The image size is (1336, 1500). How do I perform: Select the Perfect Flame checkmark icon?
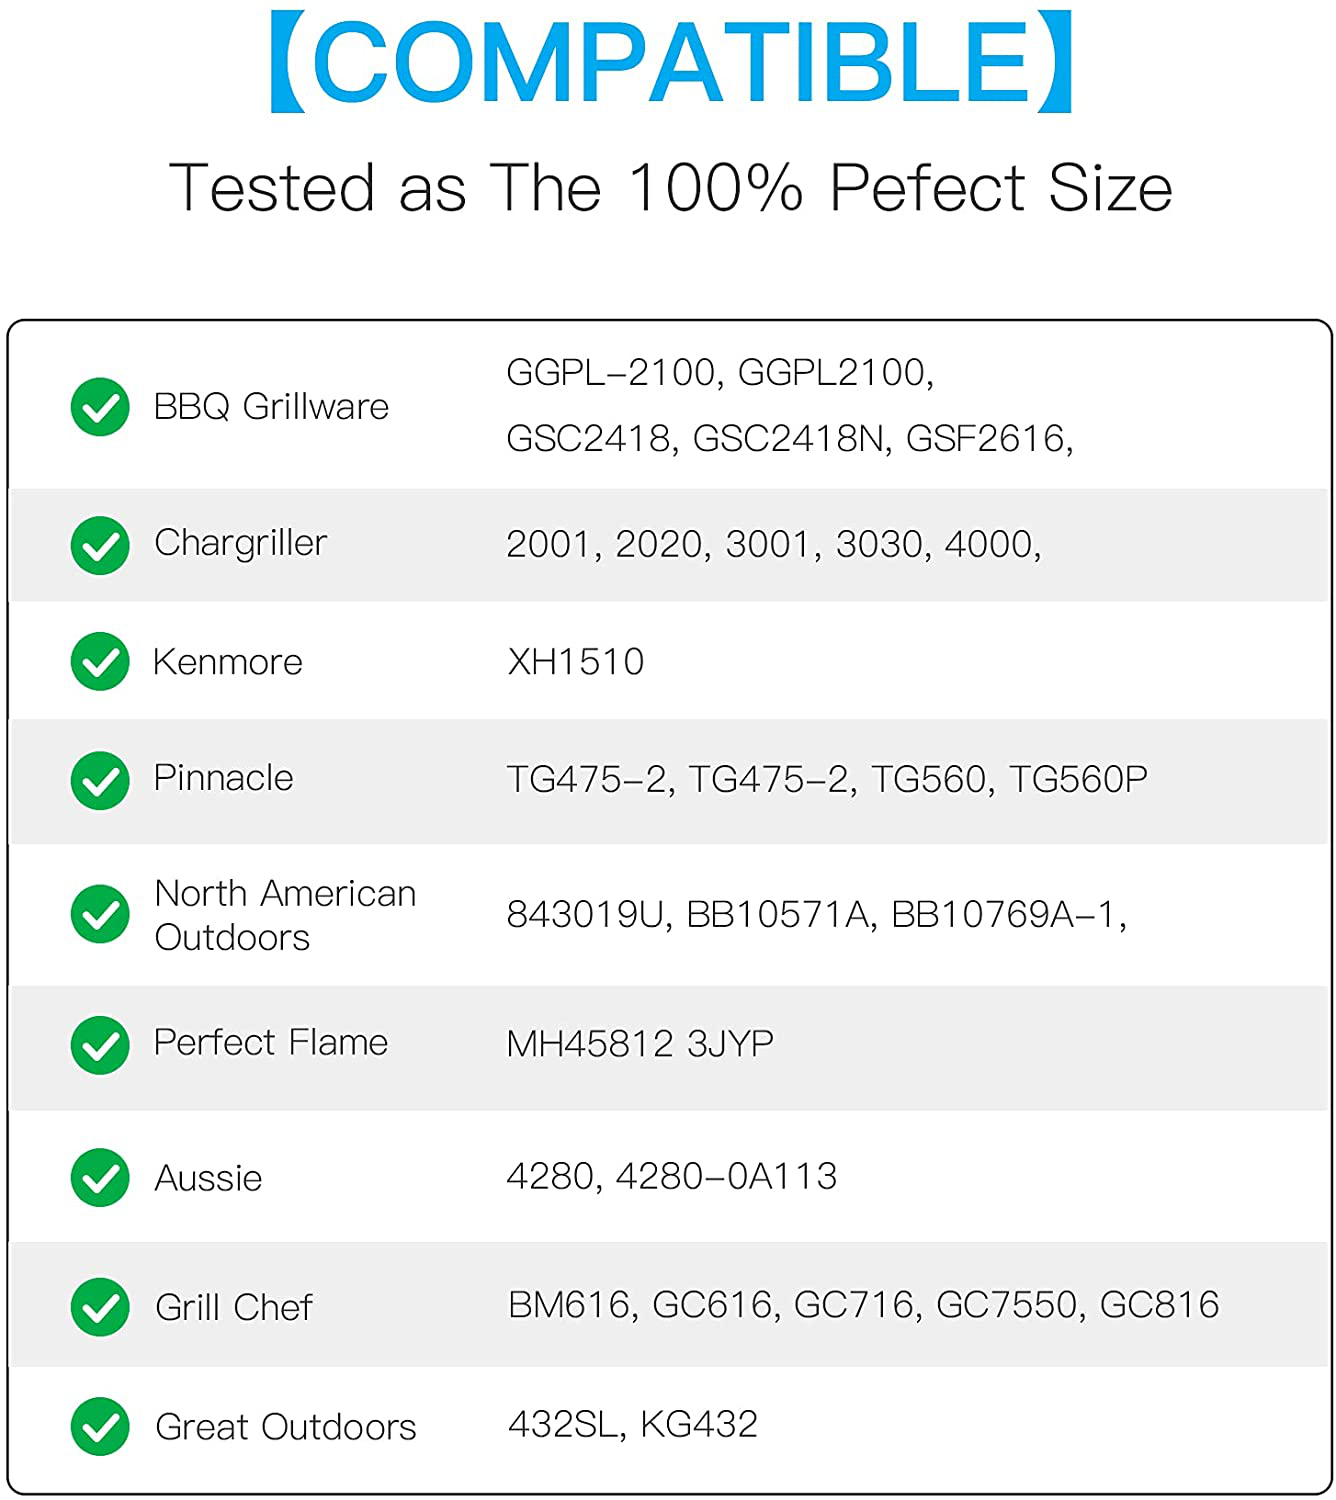[x=100, y=1045]
